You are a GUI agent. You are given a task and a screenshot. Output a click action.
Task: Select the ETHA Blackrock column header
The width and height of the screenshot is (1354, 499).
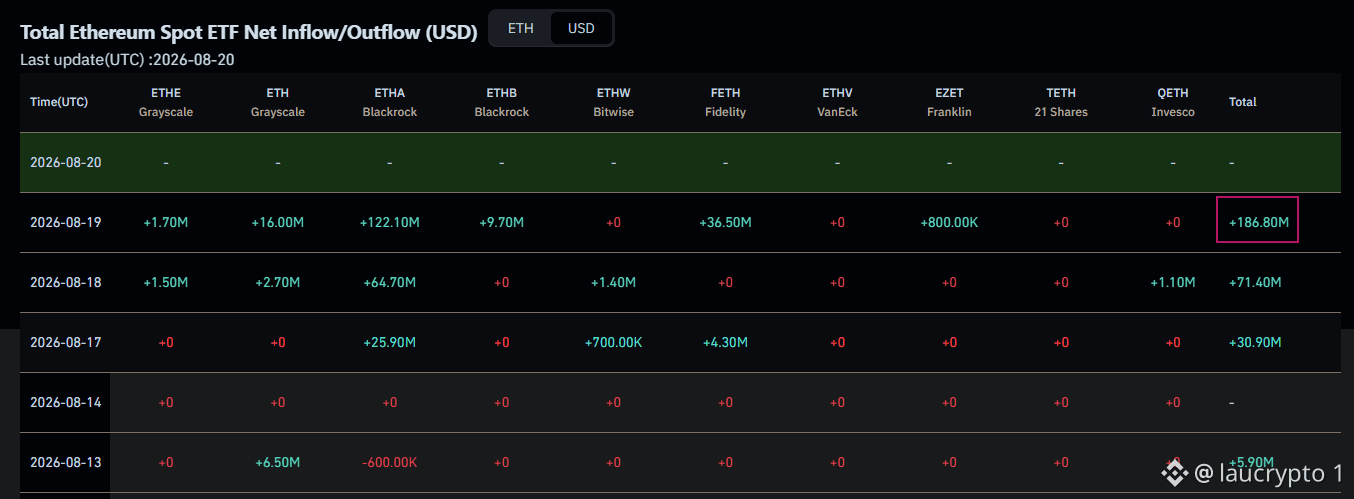pos(390,102)
